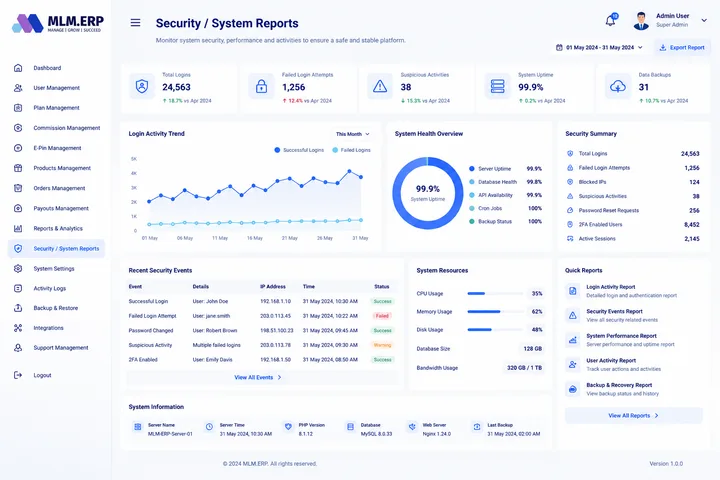
Task: Click the System Performance Report icon
Action: (x=573, y=340)
